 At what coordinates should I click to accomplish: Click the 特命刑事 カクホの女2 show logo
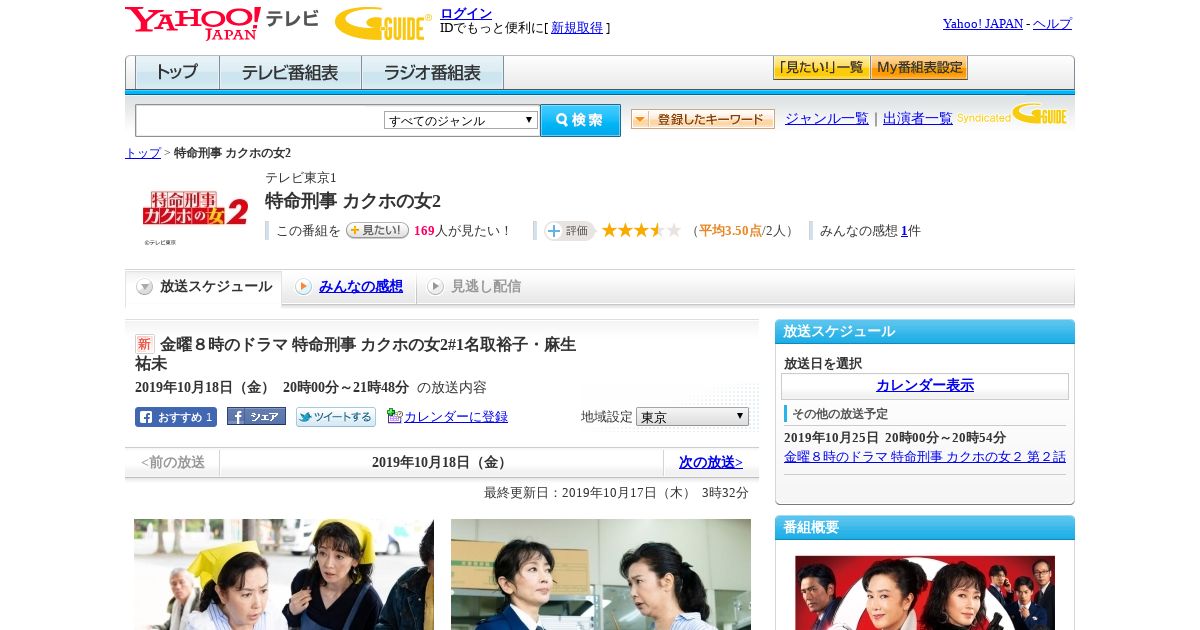tap(195, 212)
